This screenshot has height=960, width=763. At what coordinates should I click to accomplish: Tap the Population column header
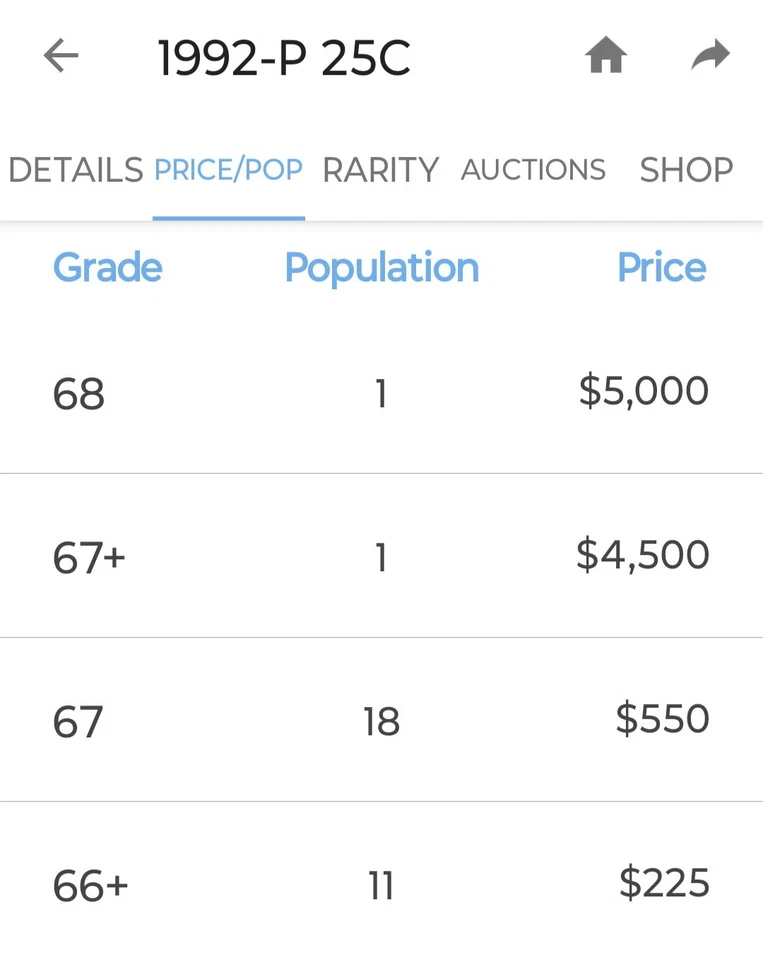381,268
